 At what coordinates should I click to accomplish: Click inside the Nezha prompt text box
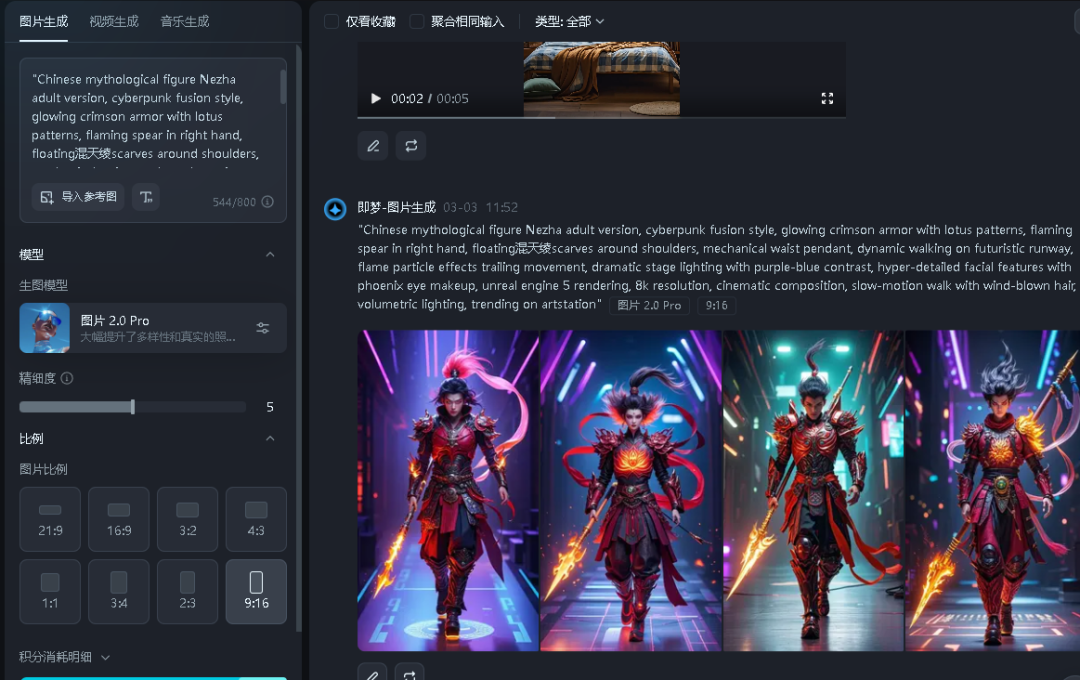pyautogui.click(x=152, y=116)
